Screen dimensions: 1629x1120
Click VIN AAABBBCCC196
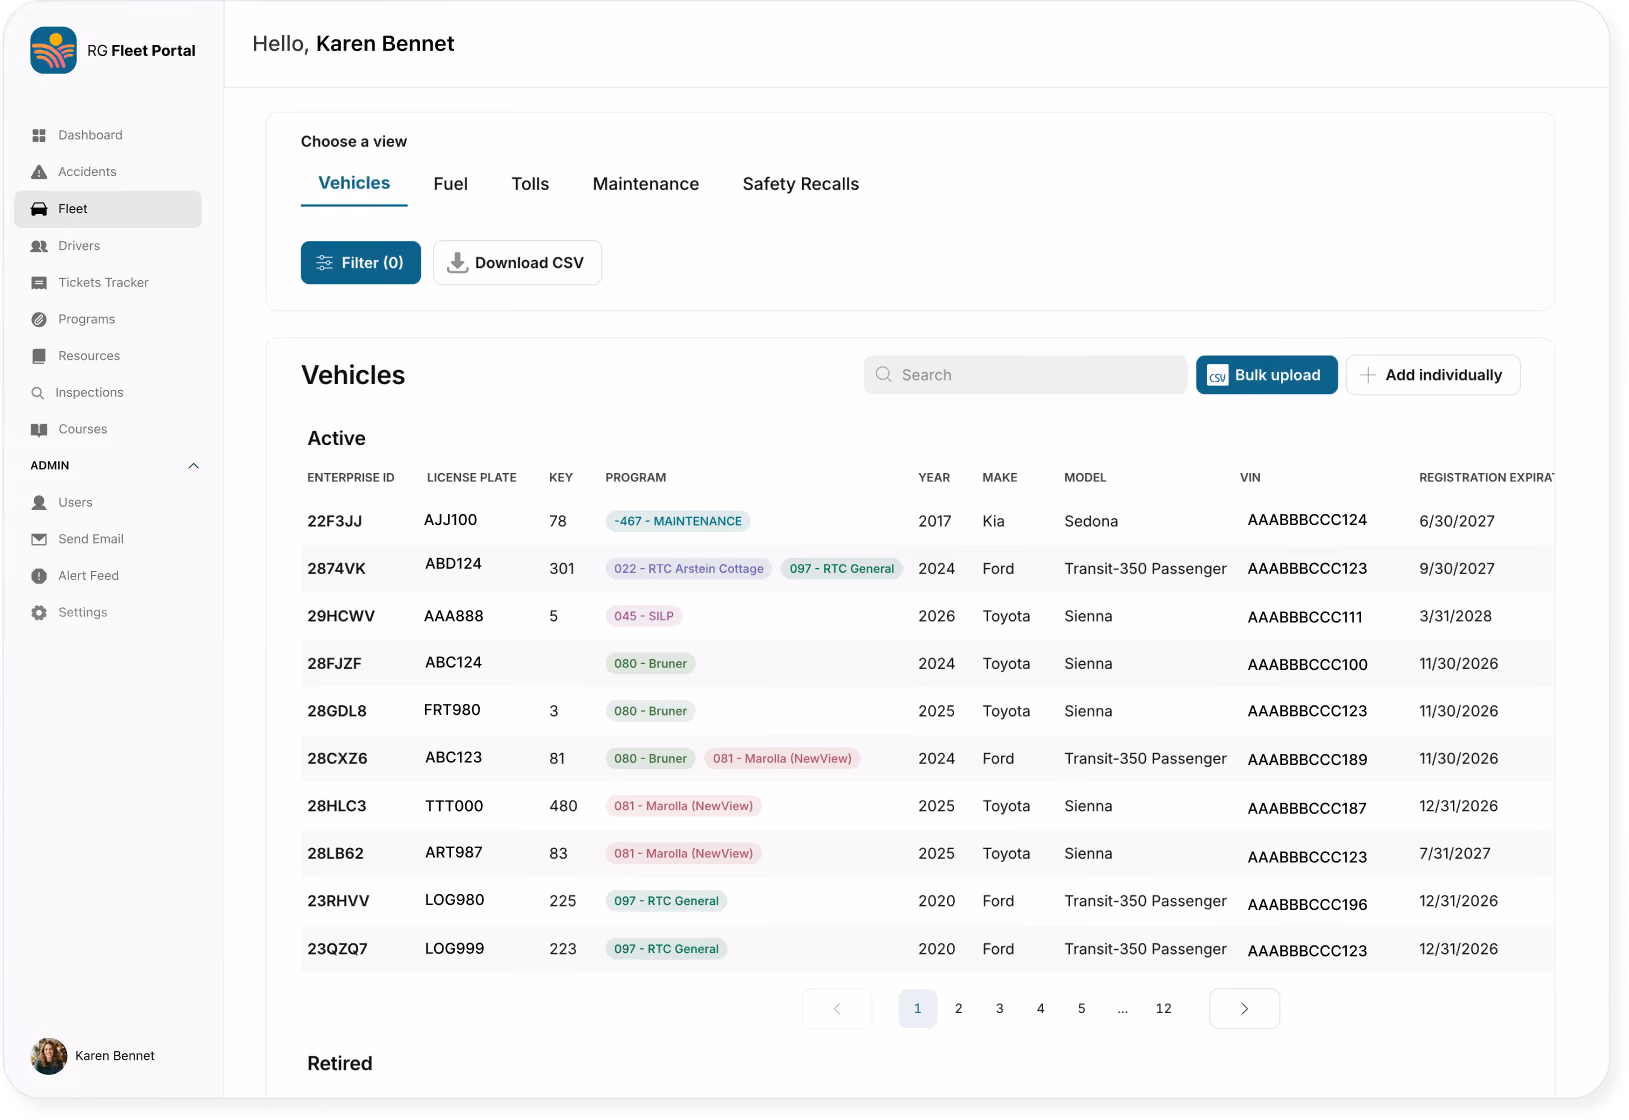click(x=1307, y=905)
